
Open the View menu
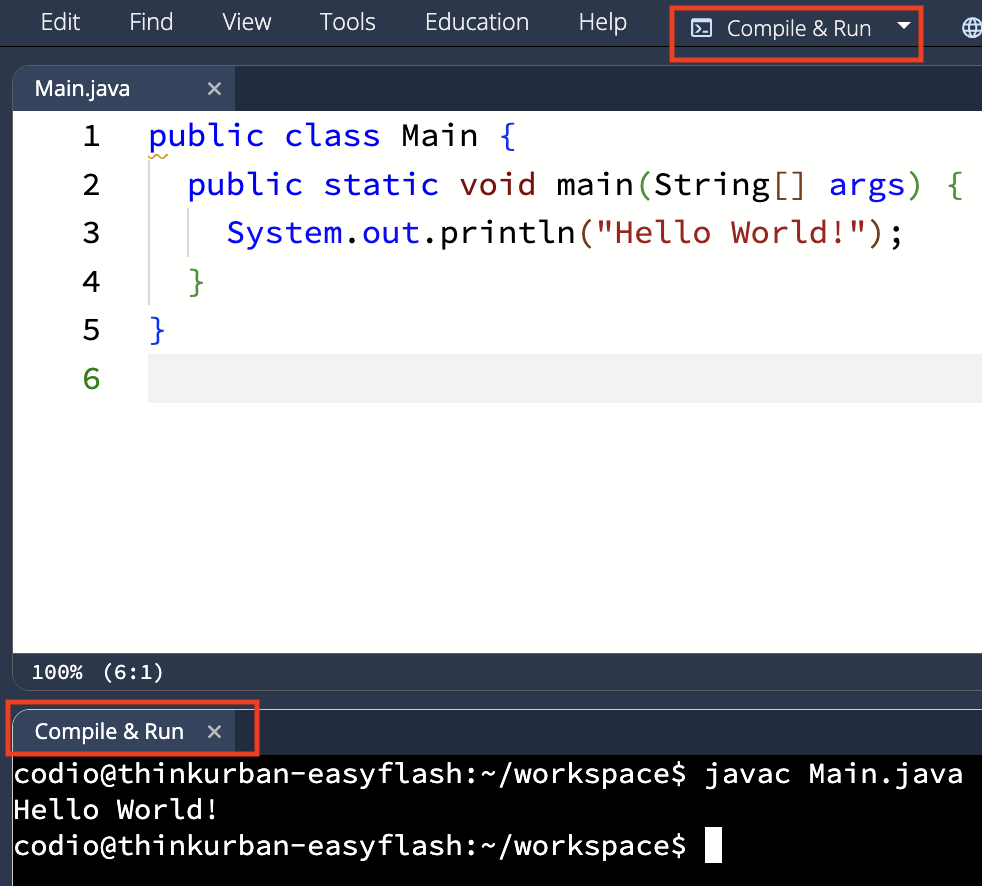point(246,21)
